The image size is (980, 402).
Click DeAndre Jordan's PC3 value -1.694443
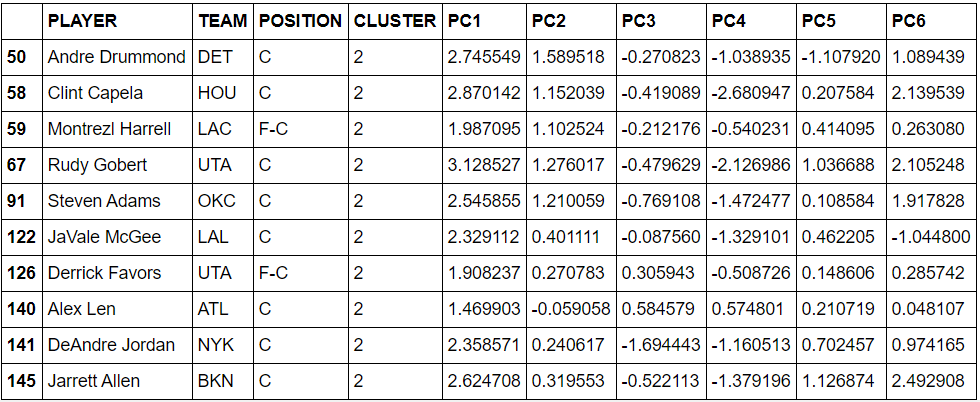click(x=661, y=345)
